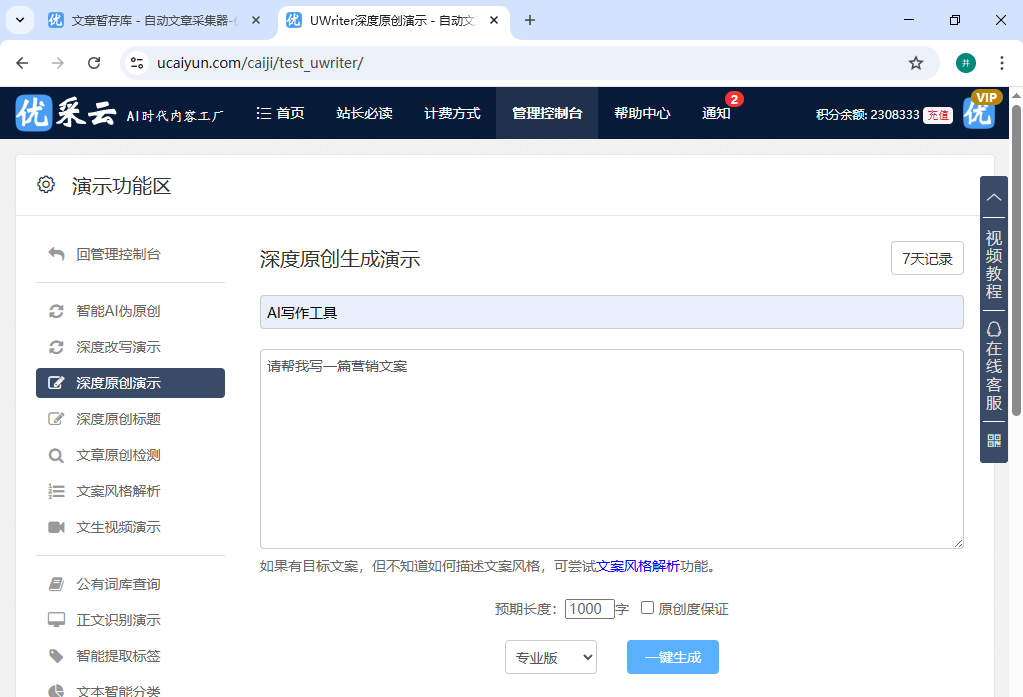Open the 帮助中心 menu item

641,113
